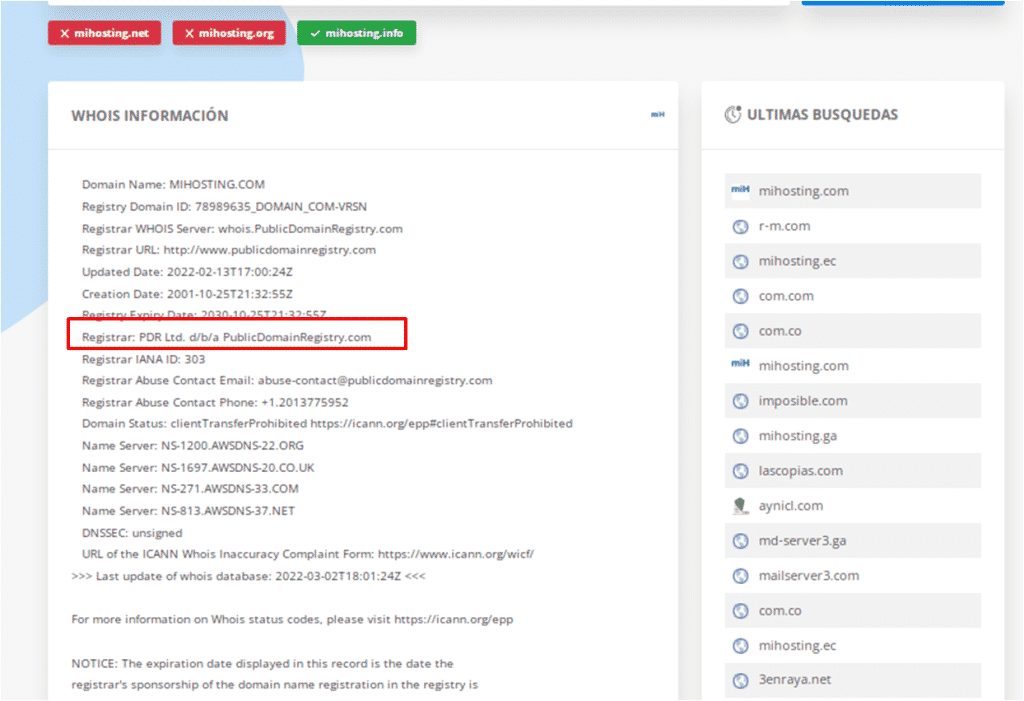Viewport: 1024px width, 701px height.
Task: Click the line about Whois status codes
Action: (292, 620)
